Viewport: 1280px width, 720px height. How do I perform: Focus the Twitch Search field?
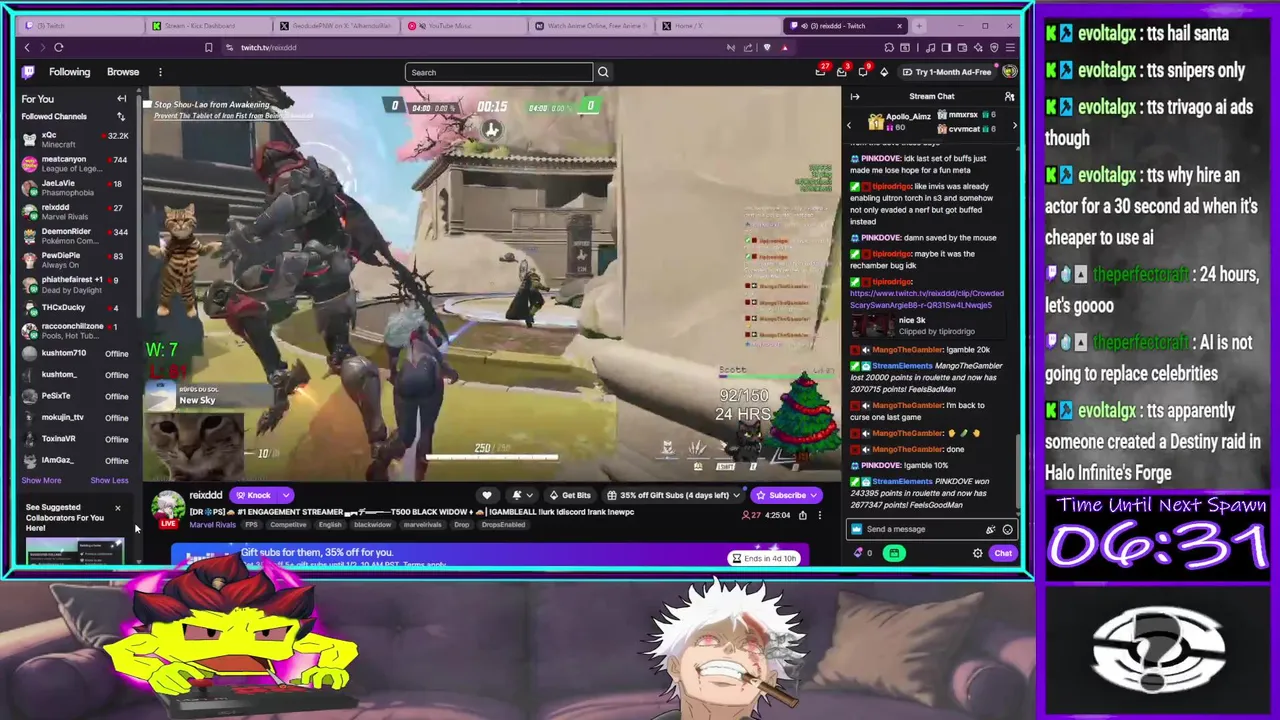pyautogui.click(x=499, y=72)
